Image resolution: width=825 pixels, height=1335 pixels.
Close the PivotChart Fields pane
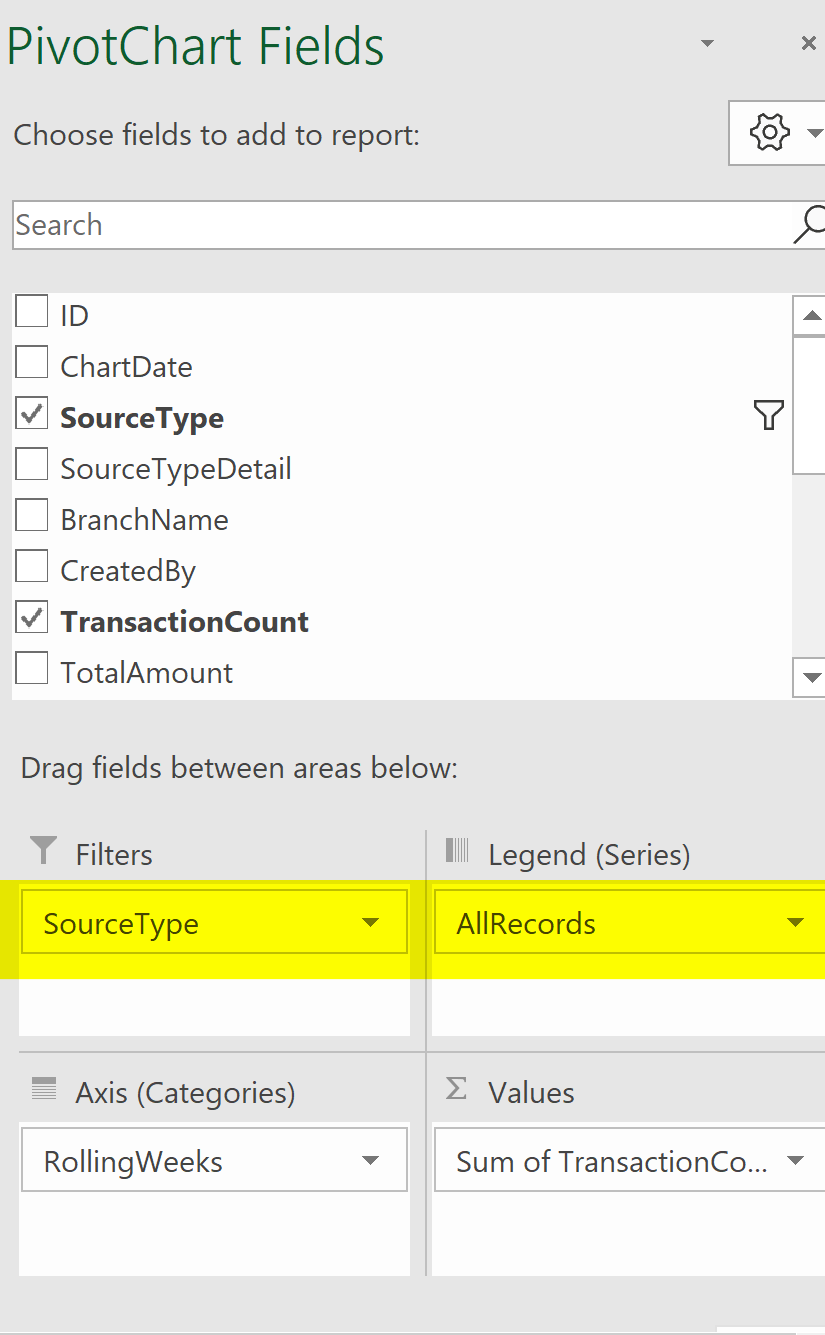point(809,43)
